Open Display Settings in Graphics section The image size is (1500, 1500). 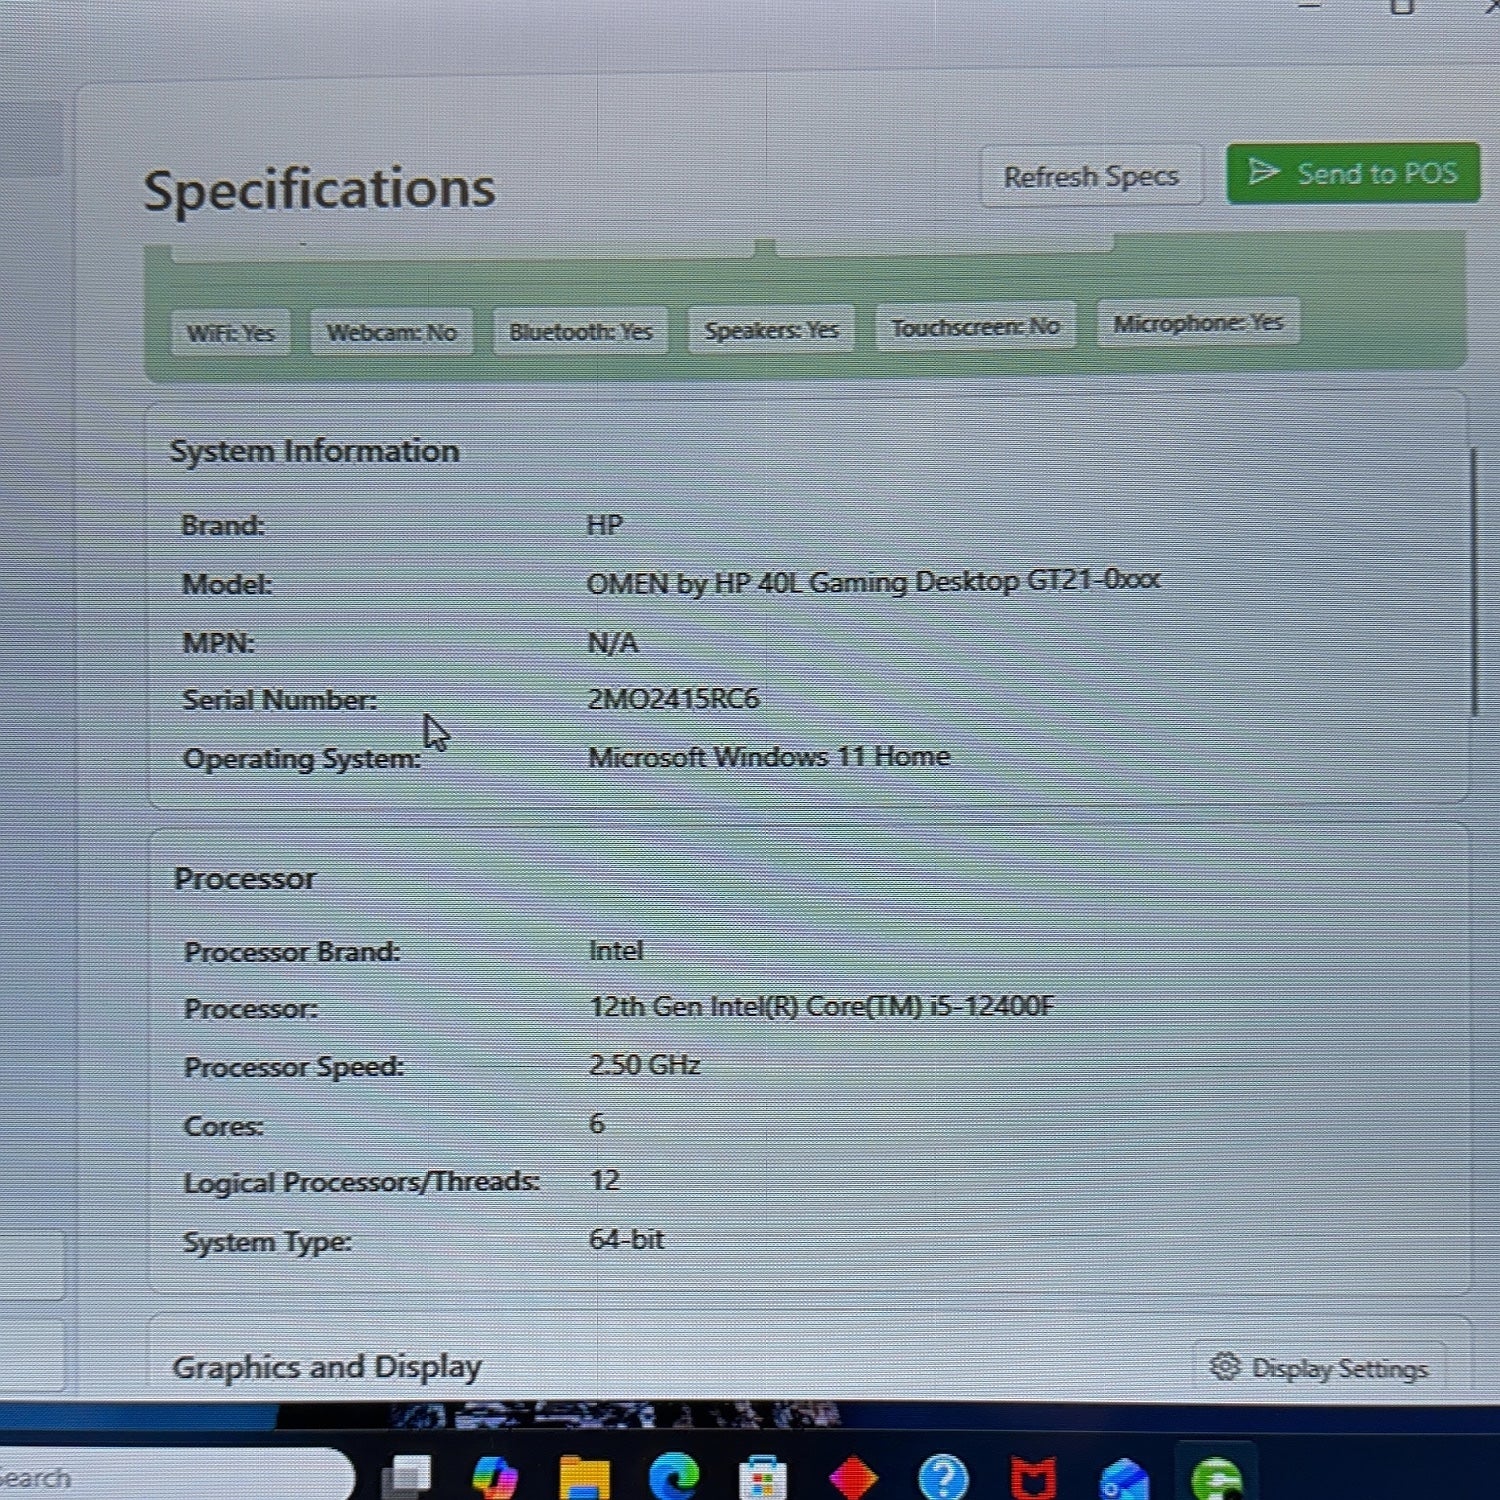pyautogui.click(x=1320, y=1367)
